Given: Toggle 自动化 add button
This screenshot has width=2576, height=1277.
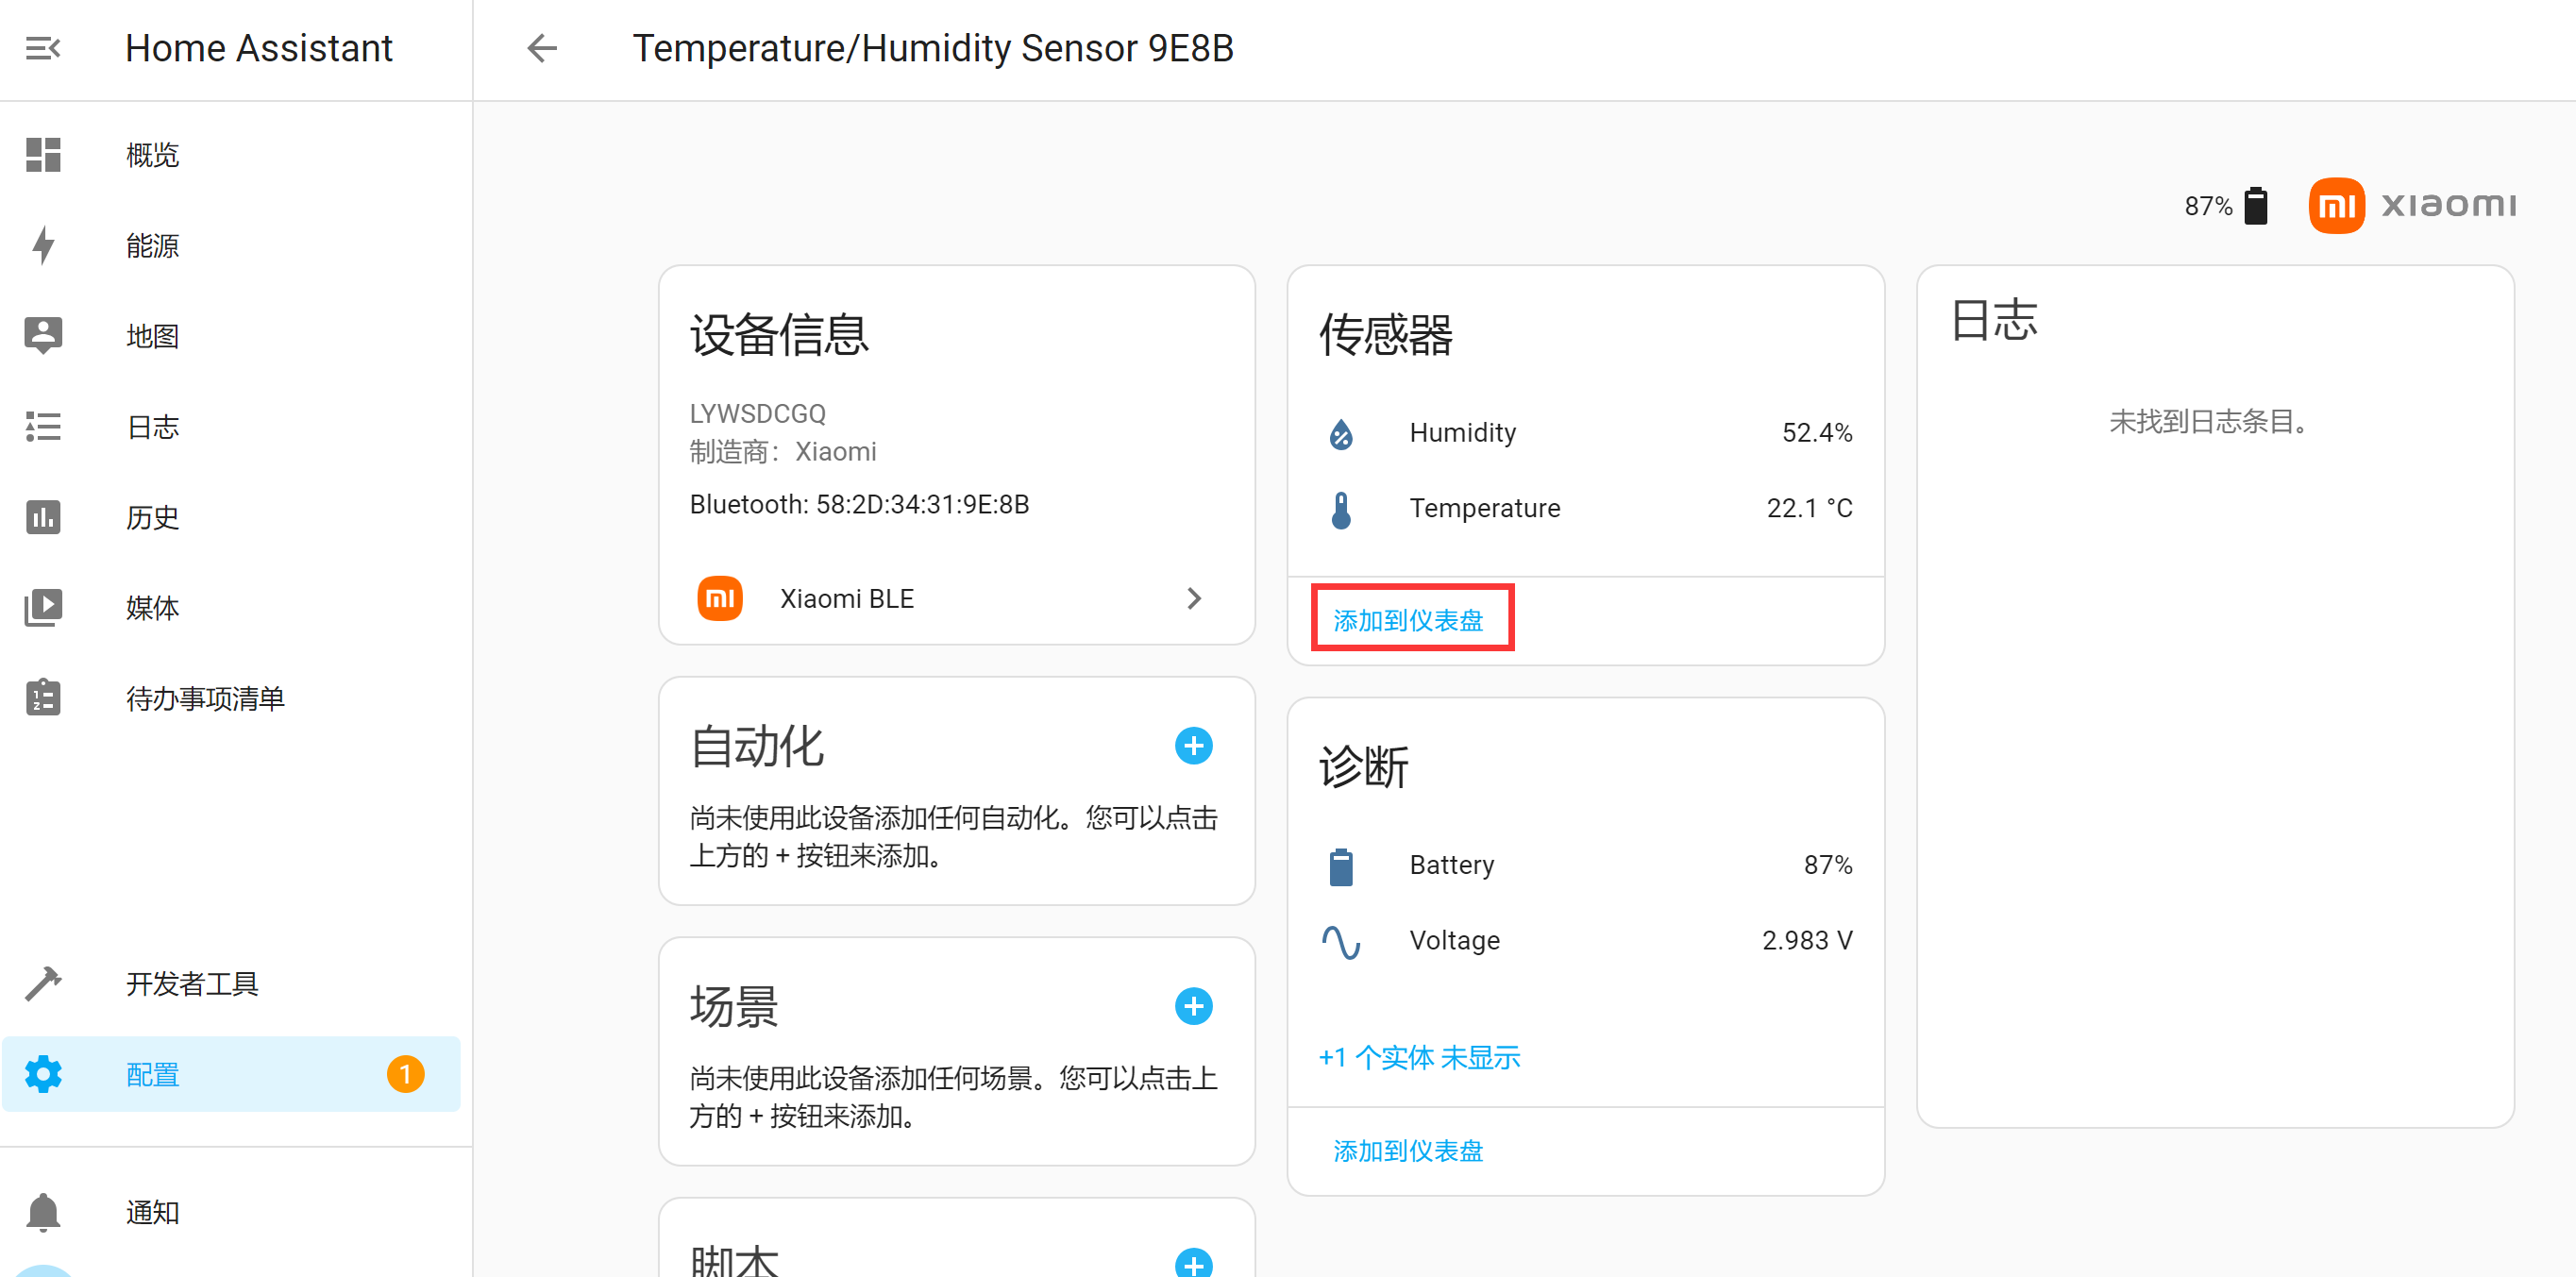Looking at the screenshot, I should (x=1194, y=747).
